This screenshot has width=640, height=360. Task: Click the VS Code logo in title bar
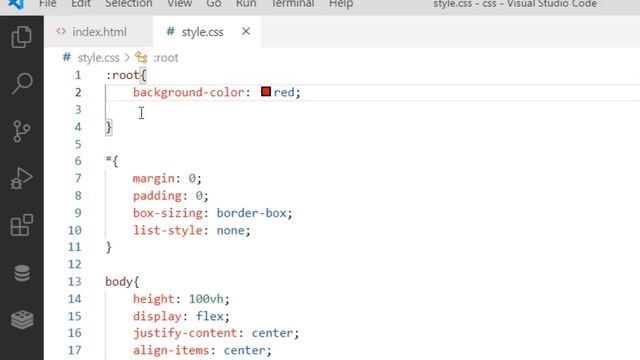[x=16, y=4]
